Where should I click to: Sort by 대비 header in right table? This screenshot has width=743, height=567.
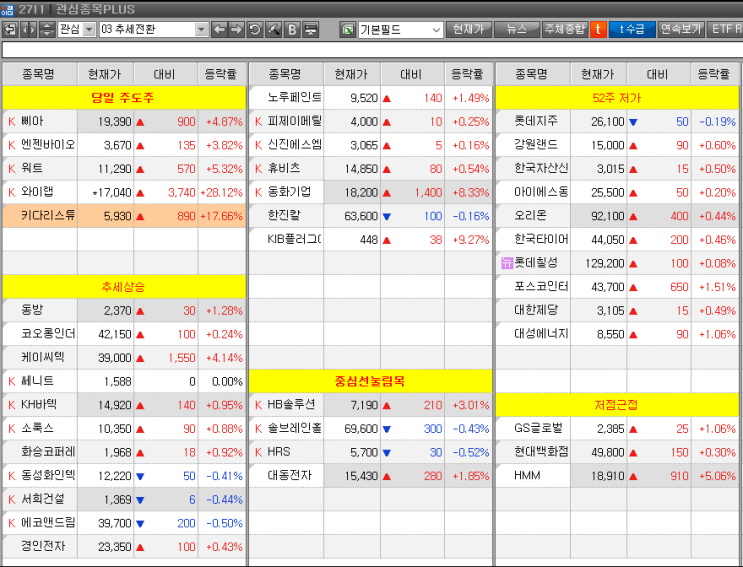click(658, 74)
